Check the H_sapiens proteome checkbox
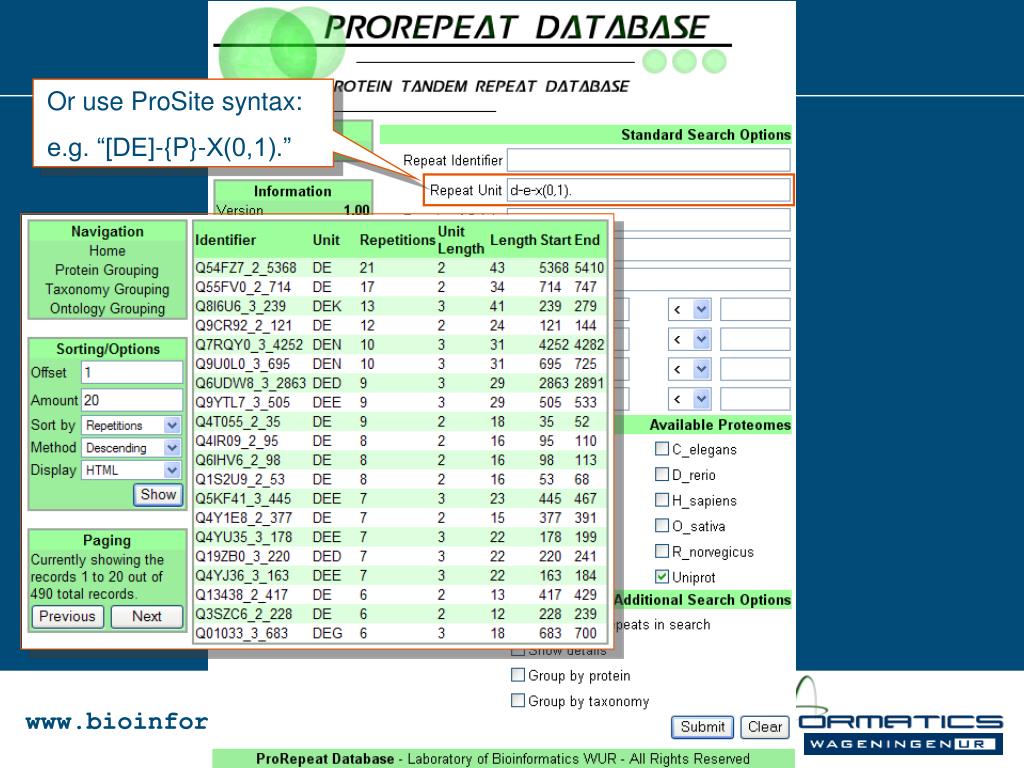This screenshot has height=768, width=1024. tap(662, 500)
